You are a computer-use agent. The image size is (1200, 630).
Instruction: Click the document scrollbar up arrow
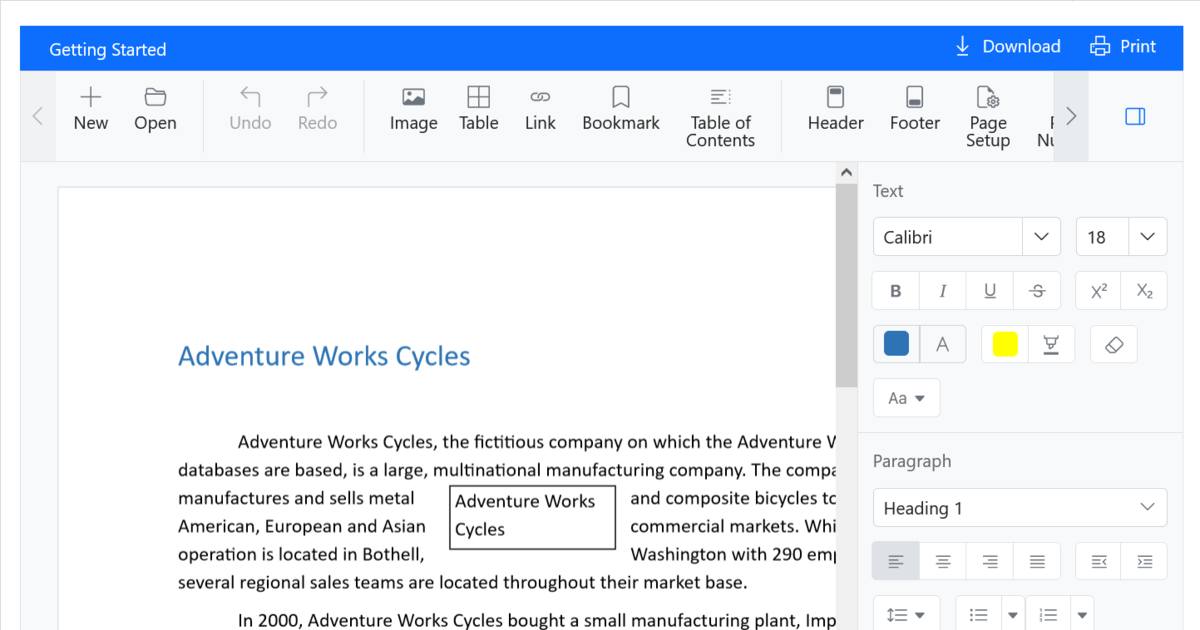pyautogui.click(x=846, y=173)
